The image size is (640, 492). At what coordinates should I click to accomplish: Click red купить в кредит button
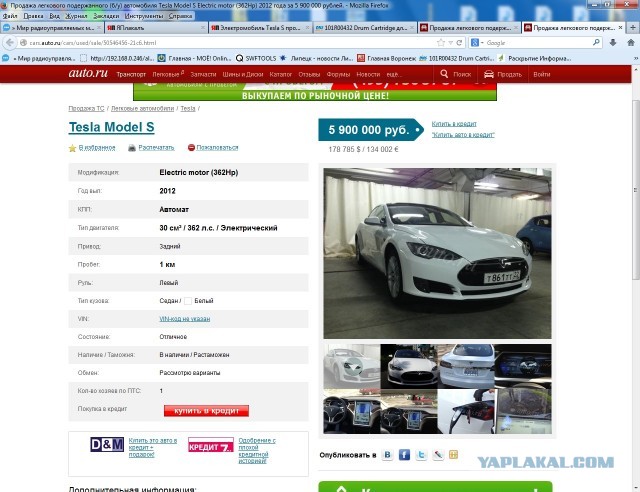coord(206,411)
